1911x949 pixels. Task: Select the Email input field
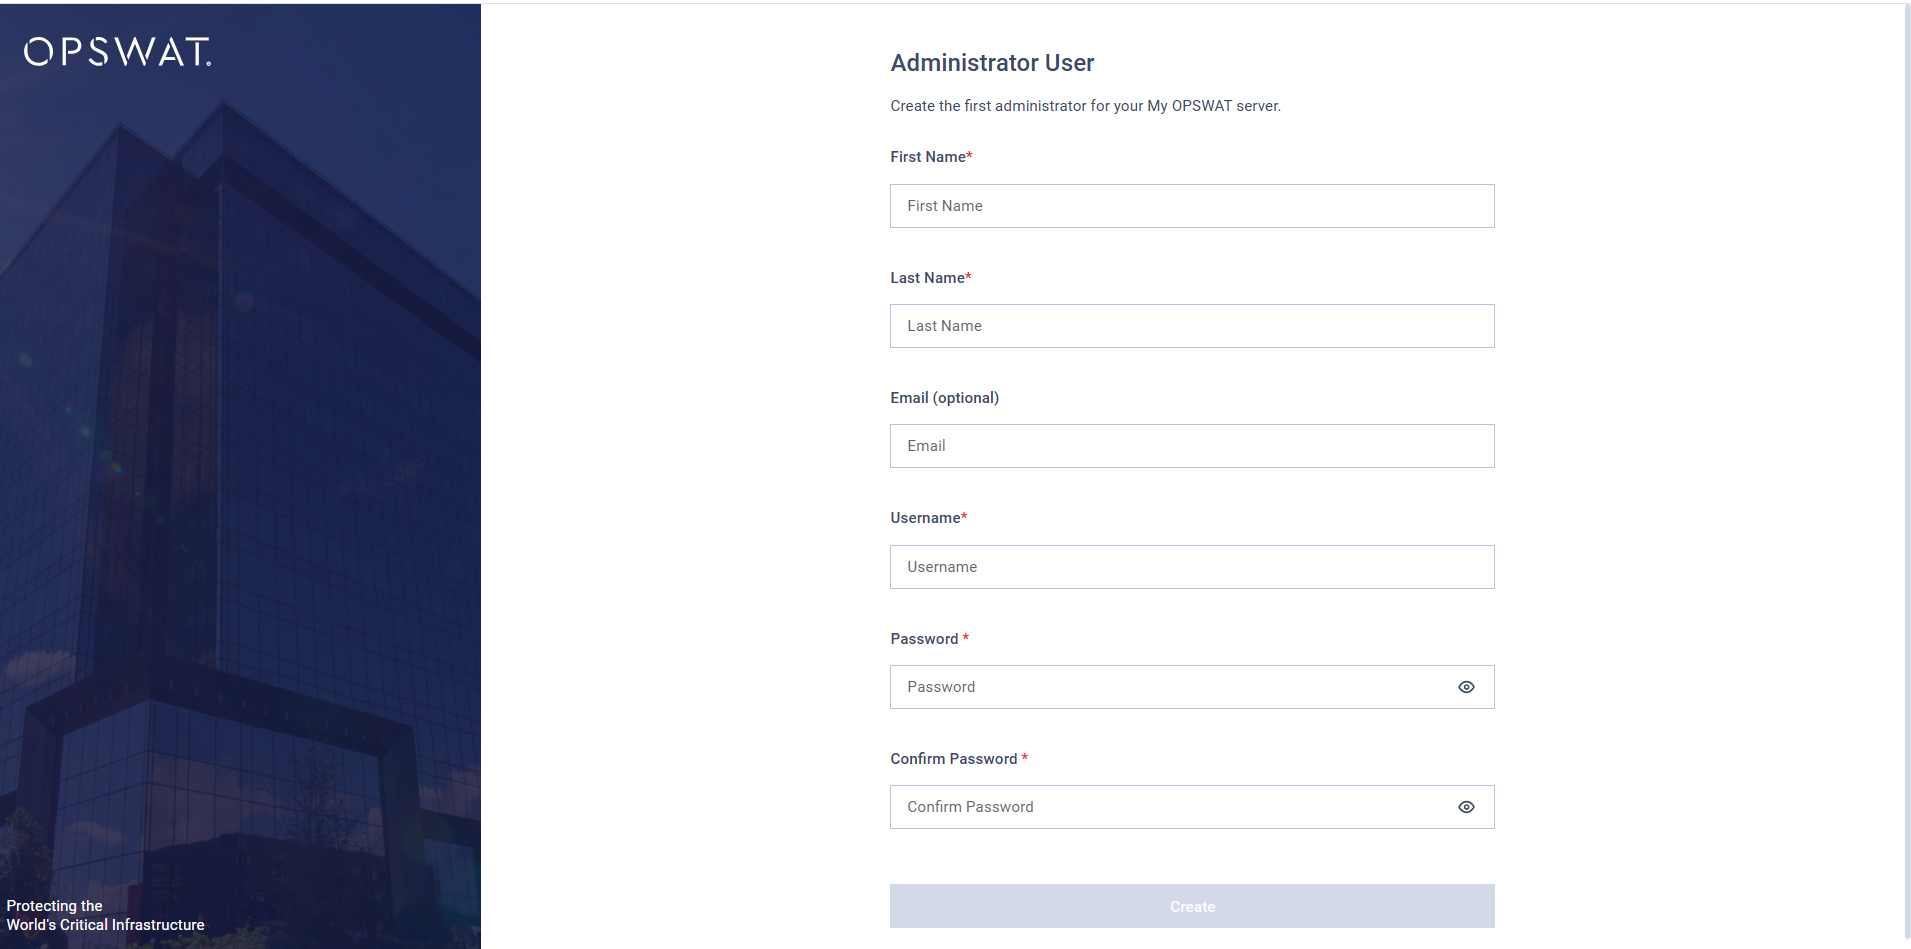click(1192, 446)
